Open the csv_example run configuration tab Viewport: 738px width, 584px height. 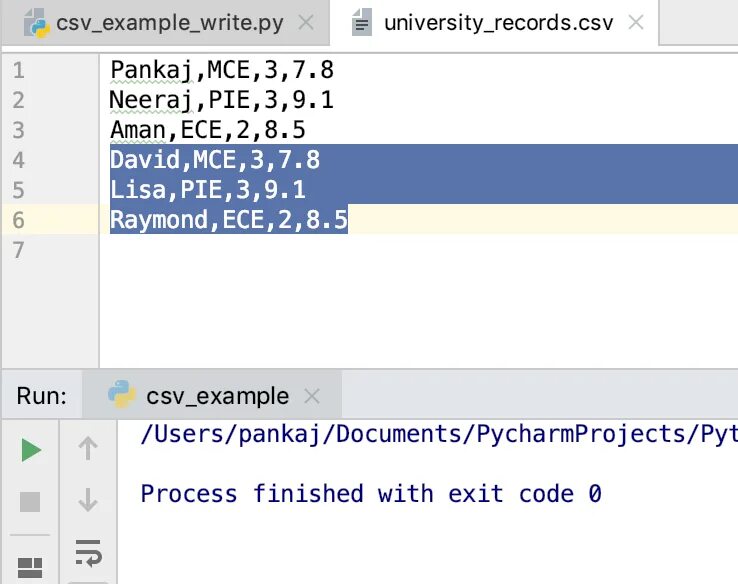click(x=217, y=396)
